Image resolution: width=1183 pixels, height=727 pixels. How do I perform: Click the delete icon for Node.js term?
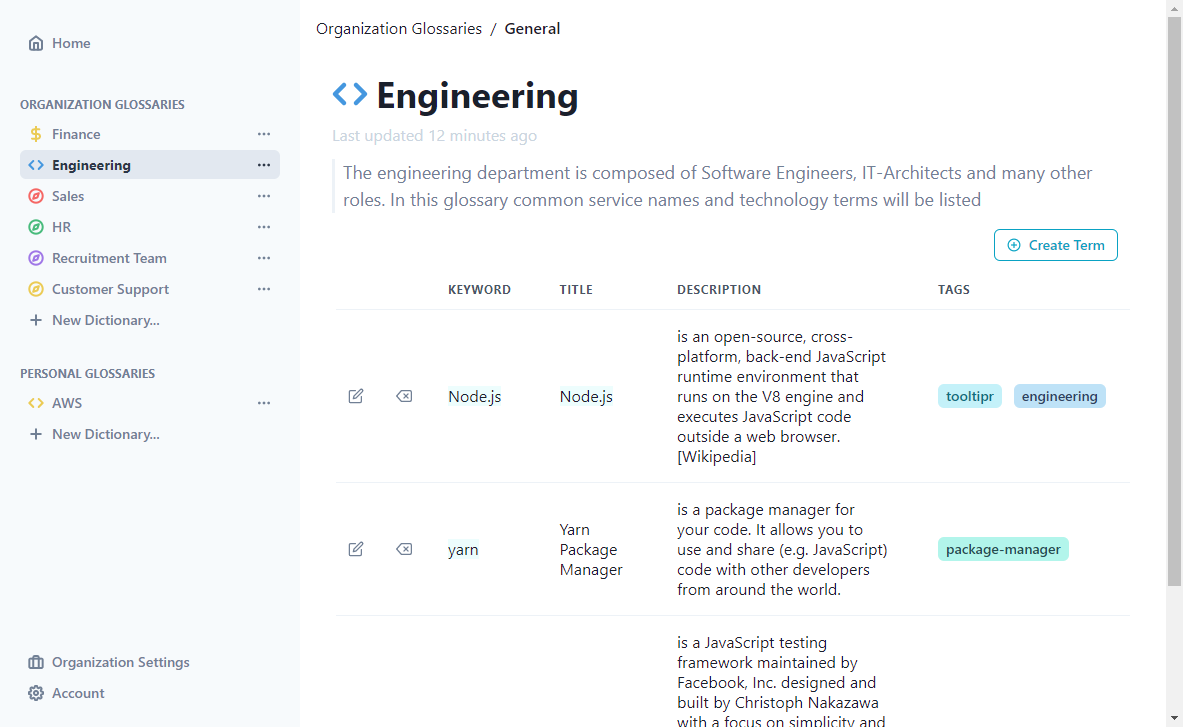tap(404, 396)
